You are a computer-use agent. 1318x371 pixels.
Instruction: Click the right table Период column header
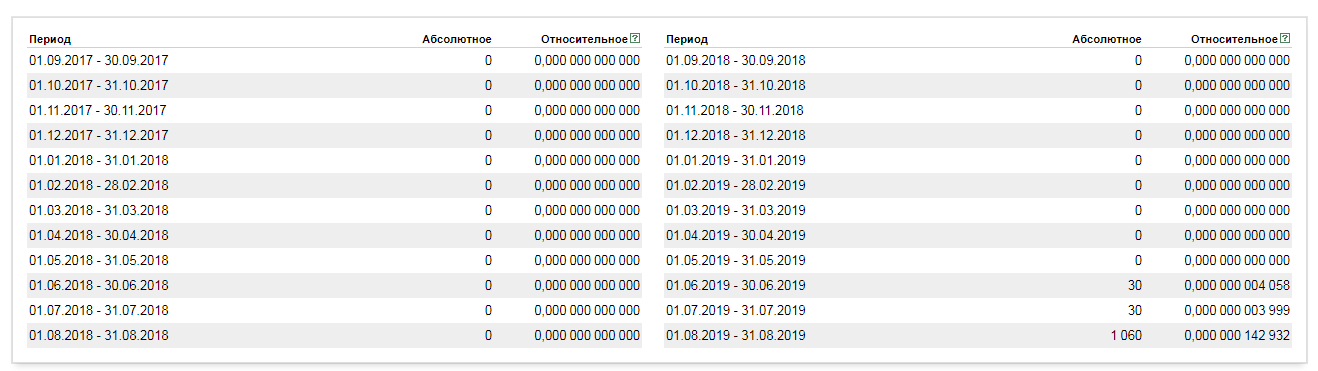(687, 39)
